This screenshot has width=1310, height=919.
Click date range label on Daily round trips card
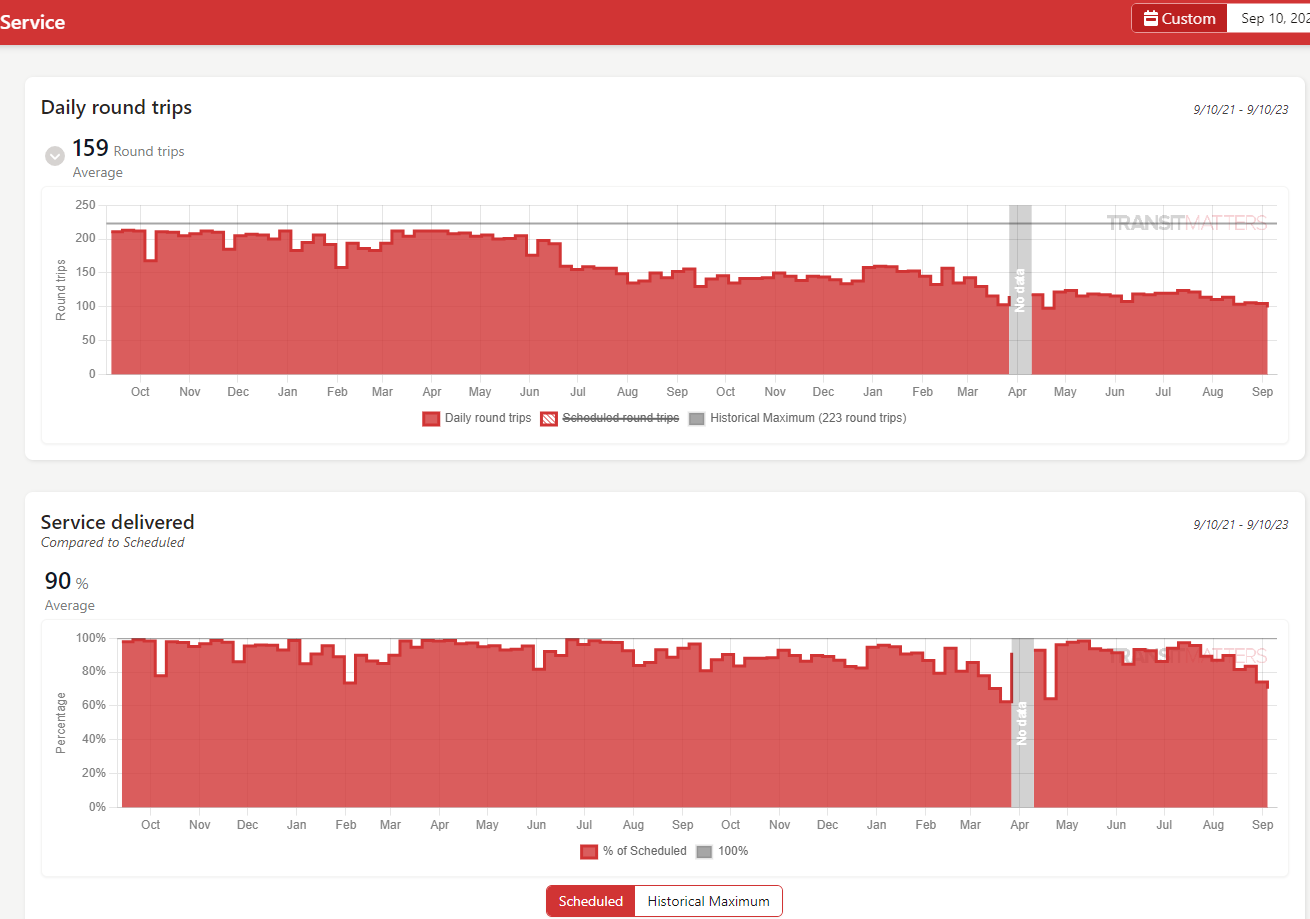click(x=1240, y=110)
